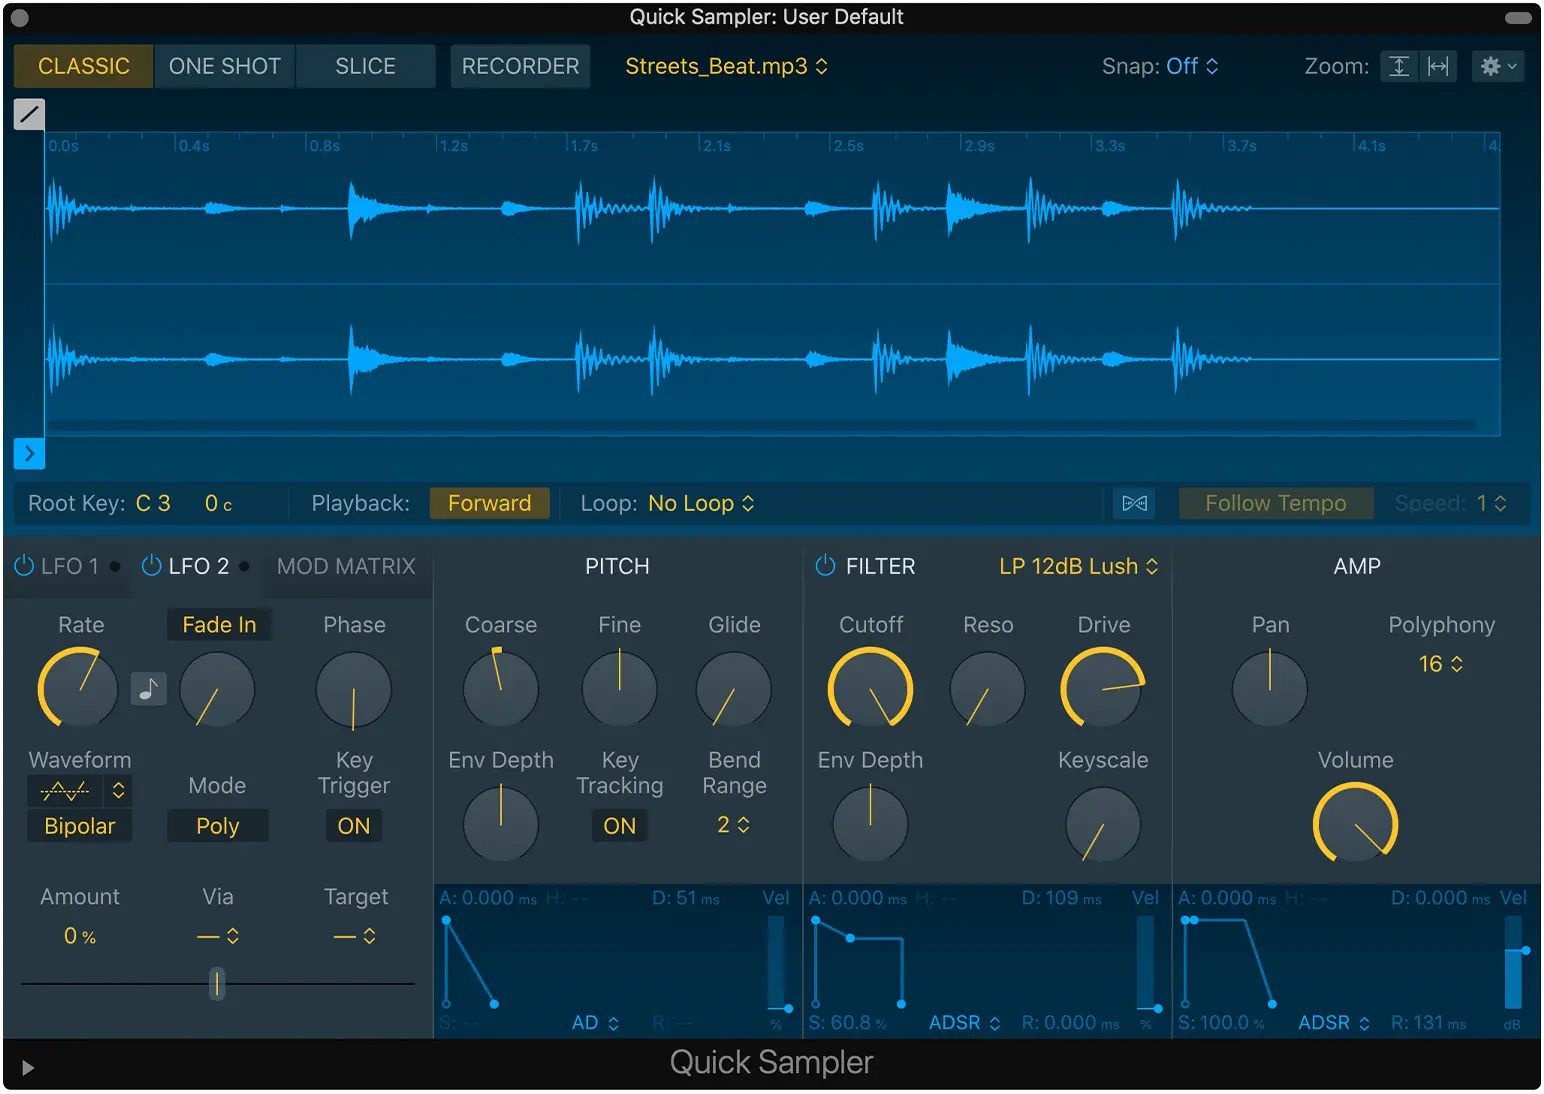
Task: Toggle the LFO 1 power icon
Action: click(x=24, y=566)
